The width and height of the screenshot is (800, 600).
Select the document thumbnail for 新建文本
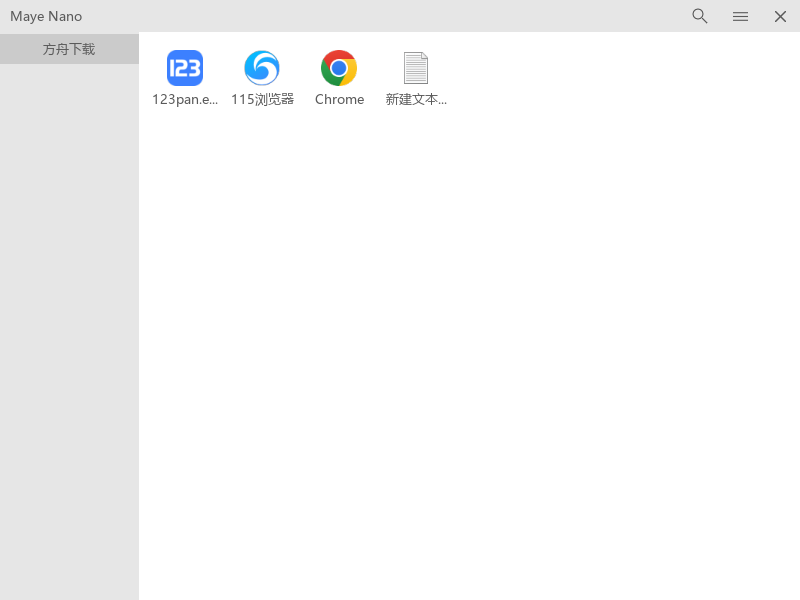416,68
